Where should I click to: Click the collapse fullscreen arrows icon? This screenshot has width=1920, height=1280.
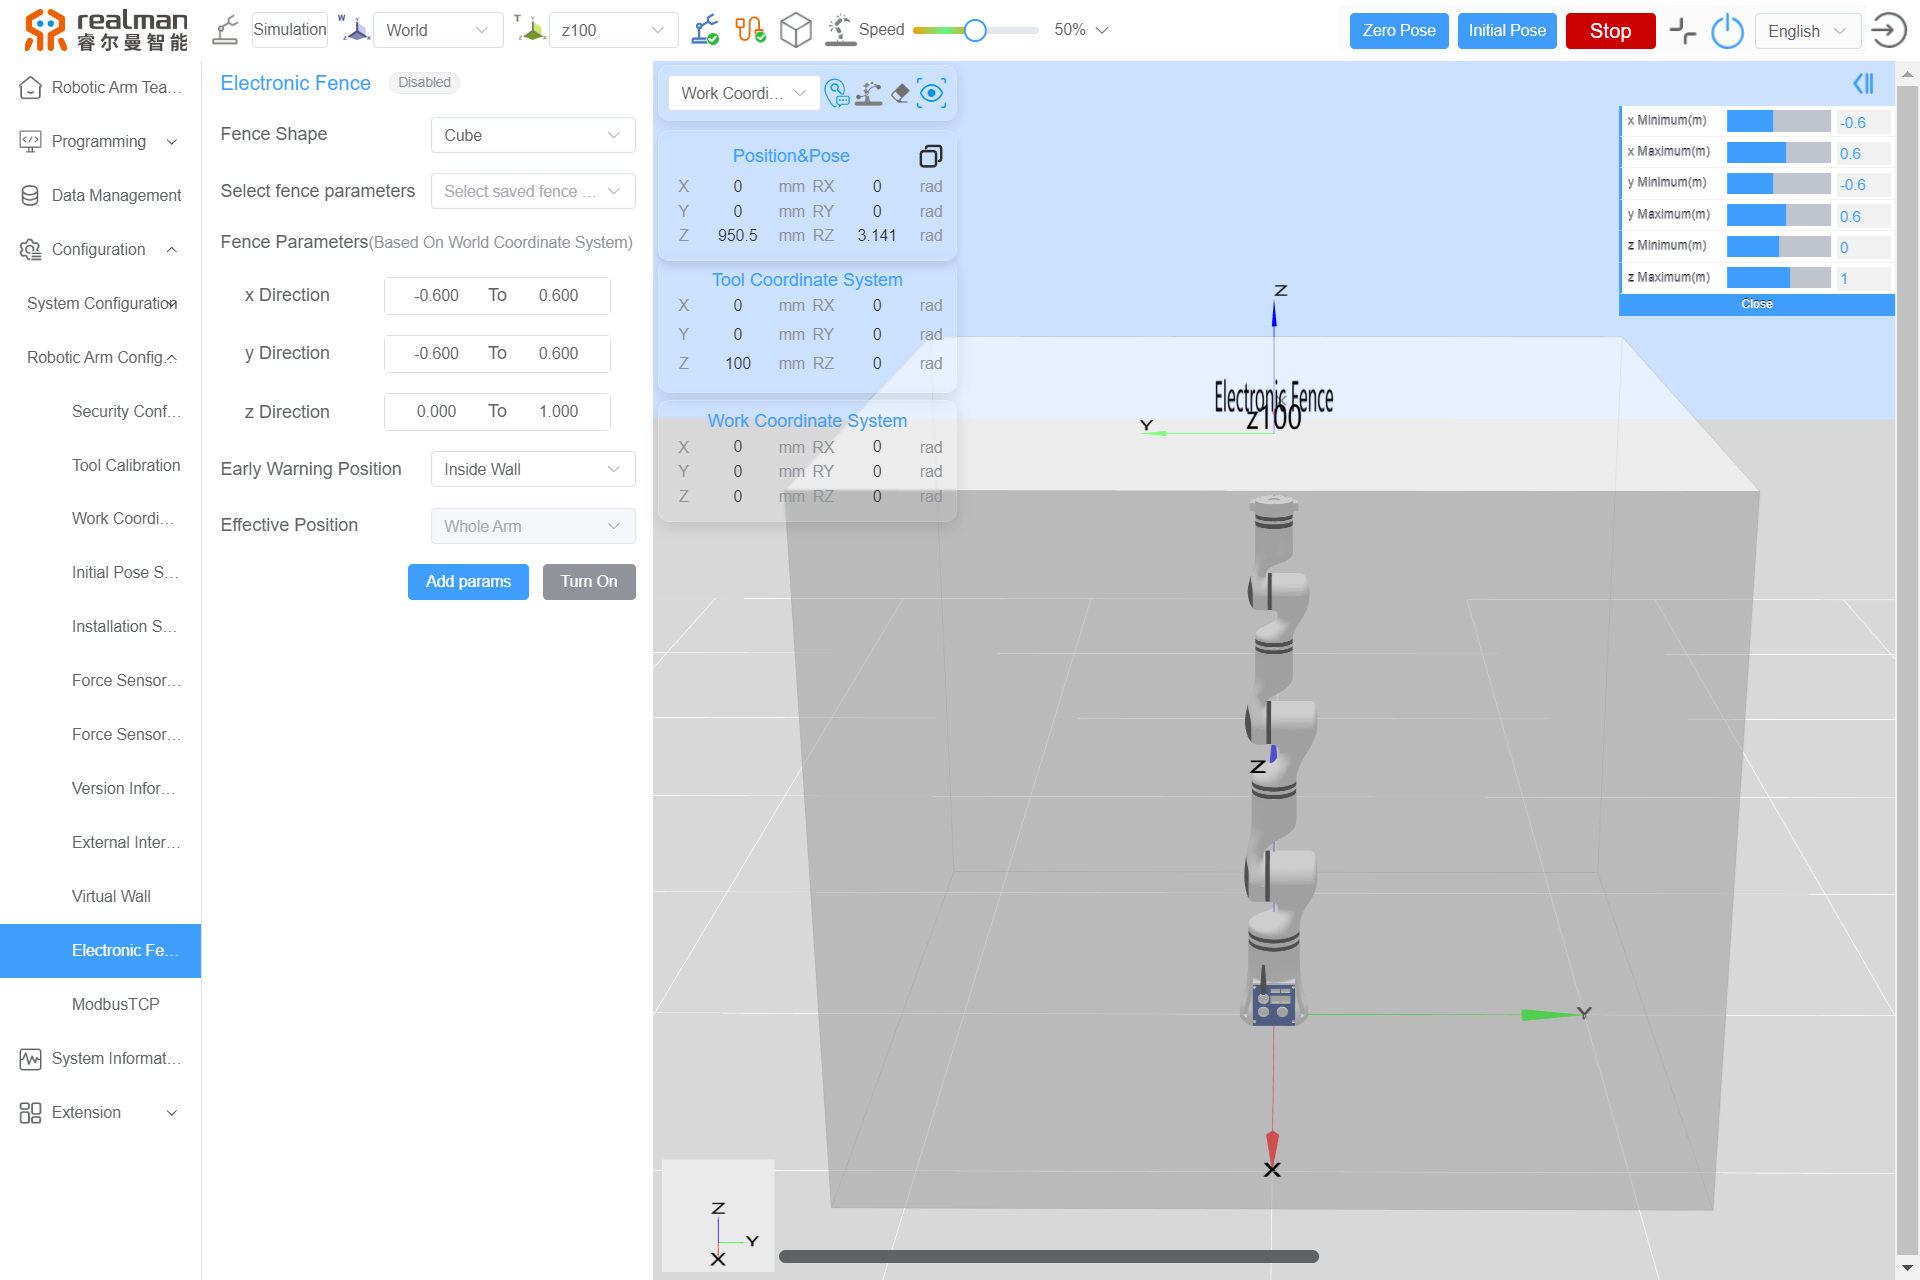[1683, 31]
